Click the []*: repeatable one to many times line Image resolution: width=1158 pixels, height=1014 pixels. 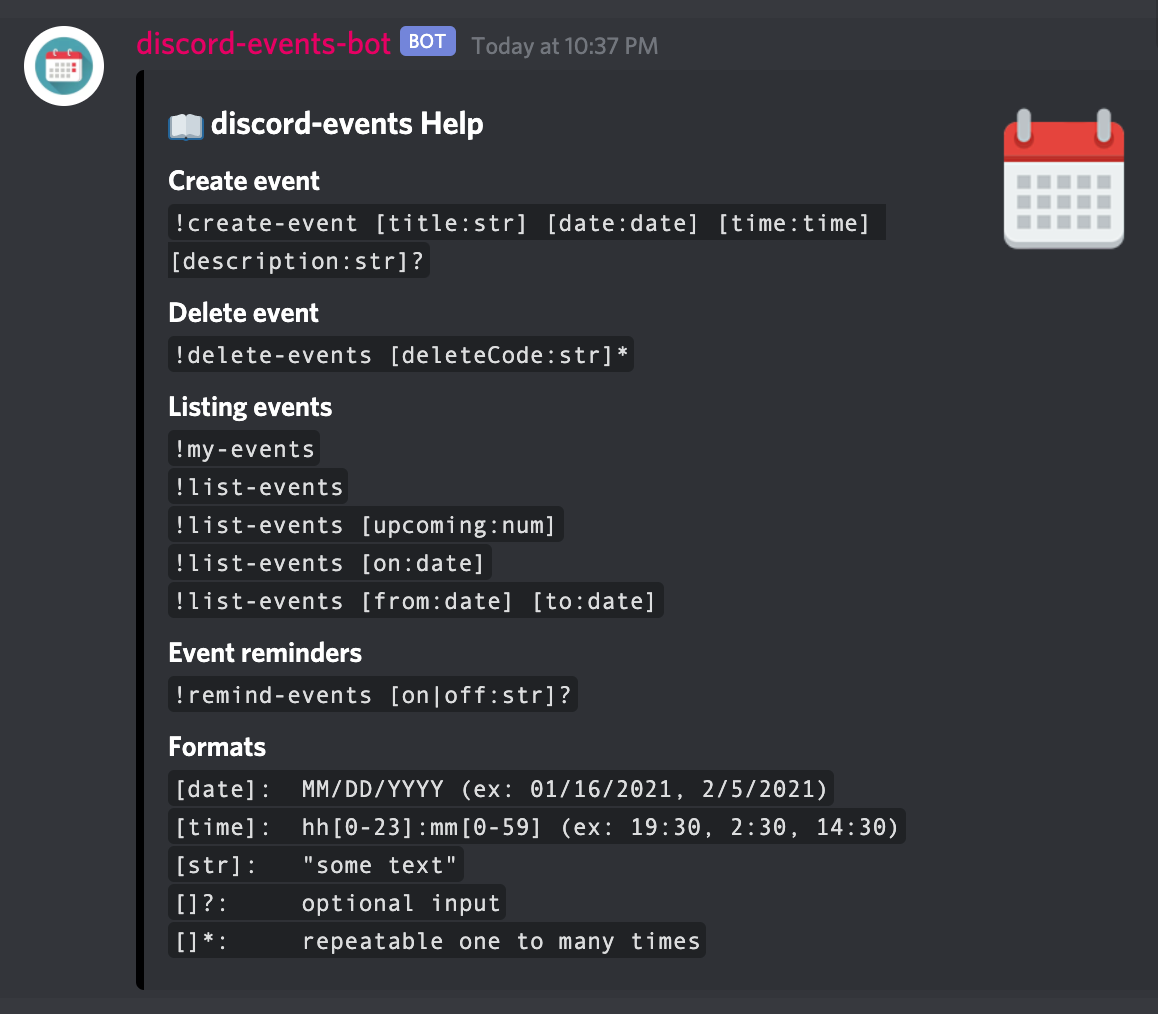point(436,940)
